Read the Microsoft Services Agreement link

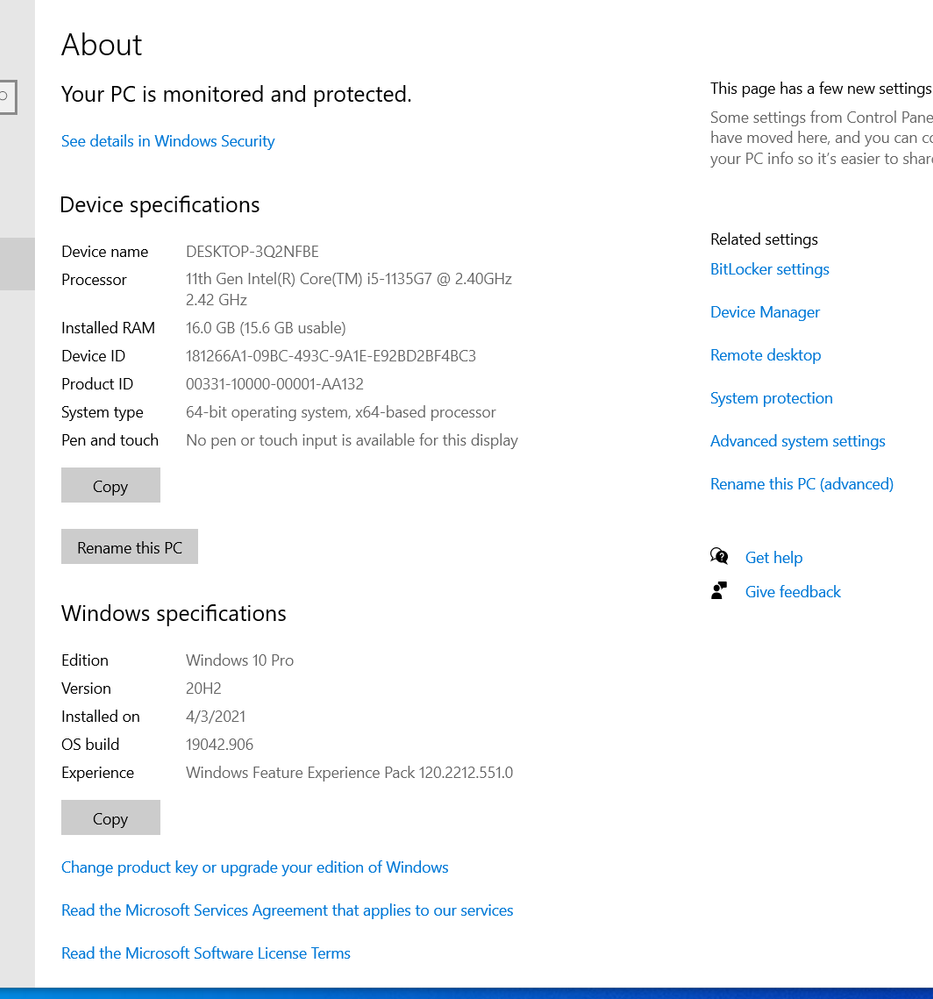point(287,910)
